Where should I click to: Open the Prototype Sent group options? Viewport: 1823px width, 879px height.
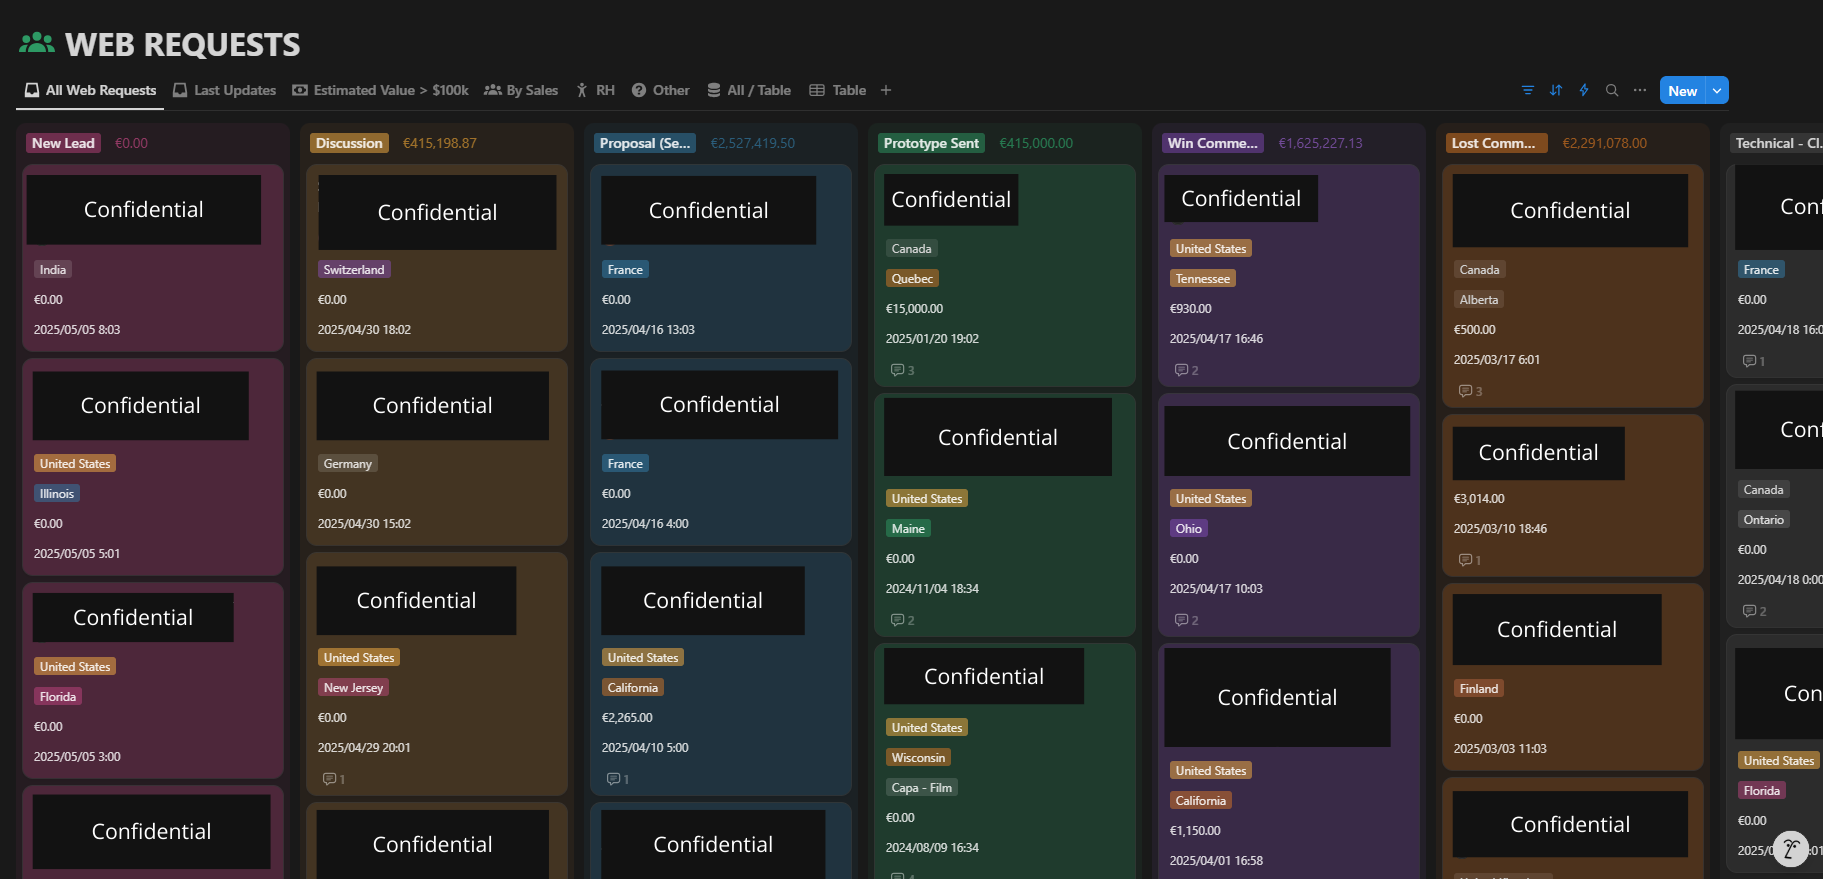pos(932,143)
